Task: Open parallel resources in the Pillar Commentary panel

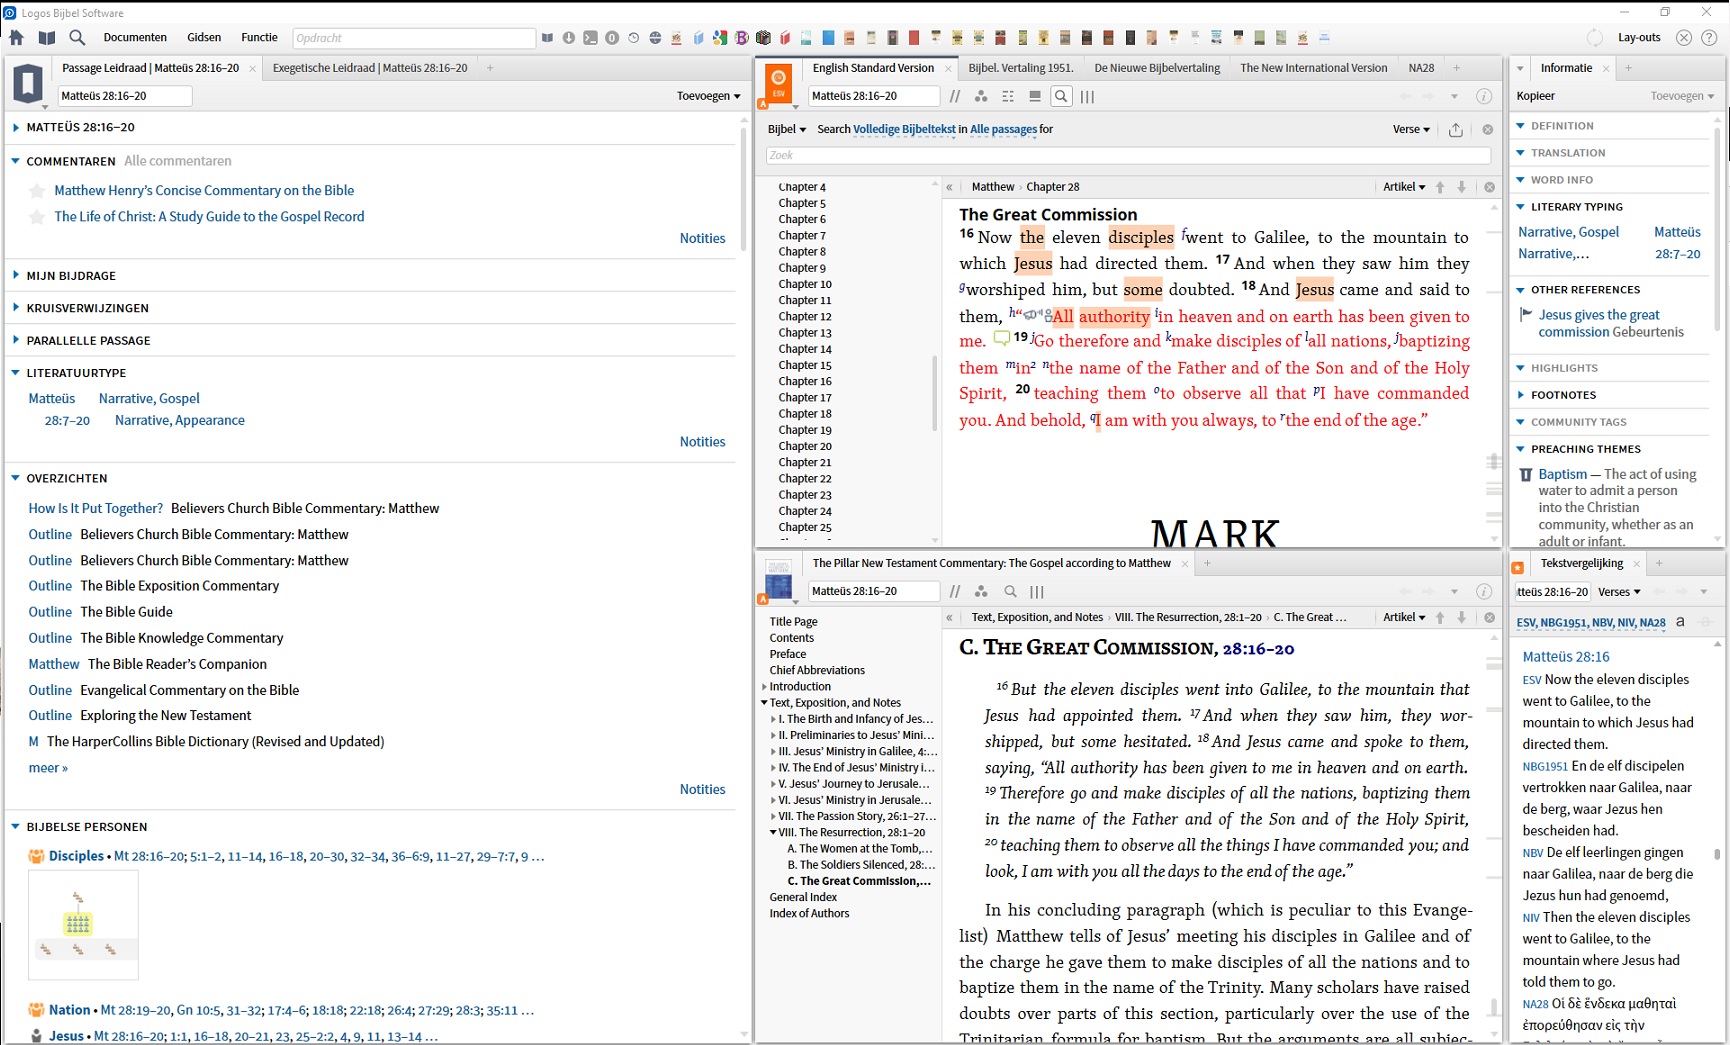Action: (x=955, y=591)
